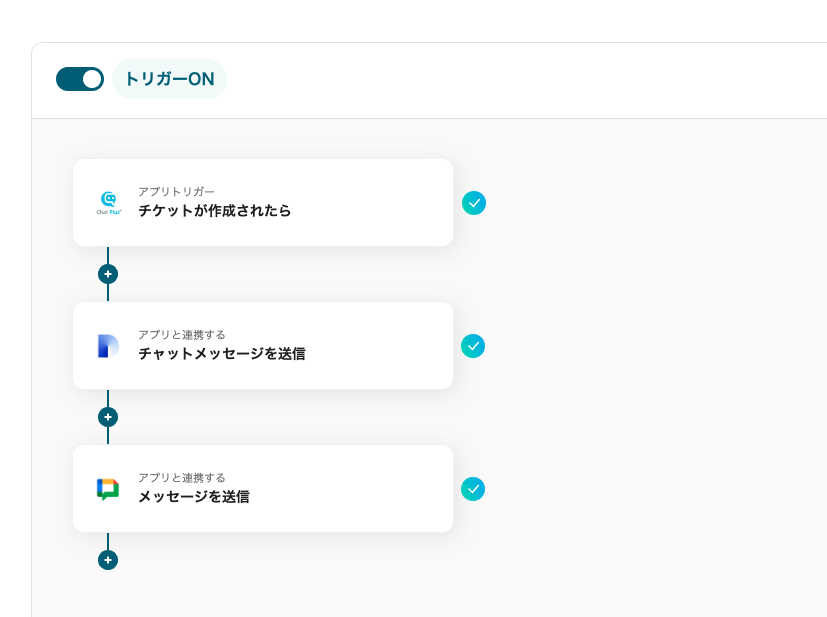Add step below the チャットメッセージを送信 card
Screen dimensions: 827x617
click(x=108, y=417)
